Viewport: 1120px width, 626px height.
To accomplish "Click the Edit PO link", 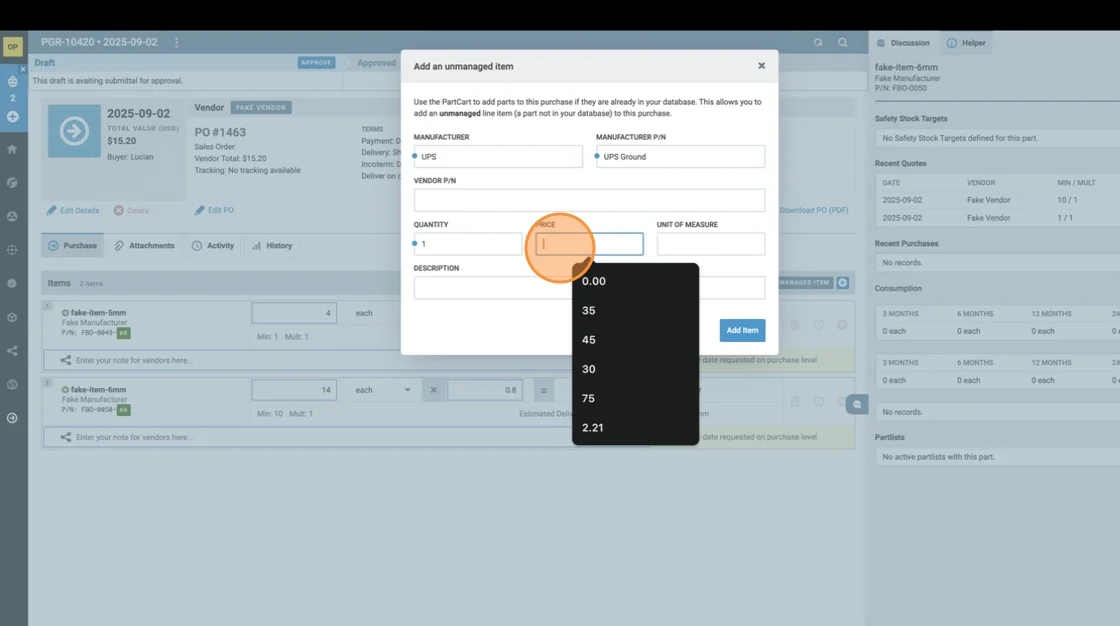I will coord(214,211).
